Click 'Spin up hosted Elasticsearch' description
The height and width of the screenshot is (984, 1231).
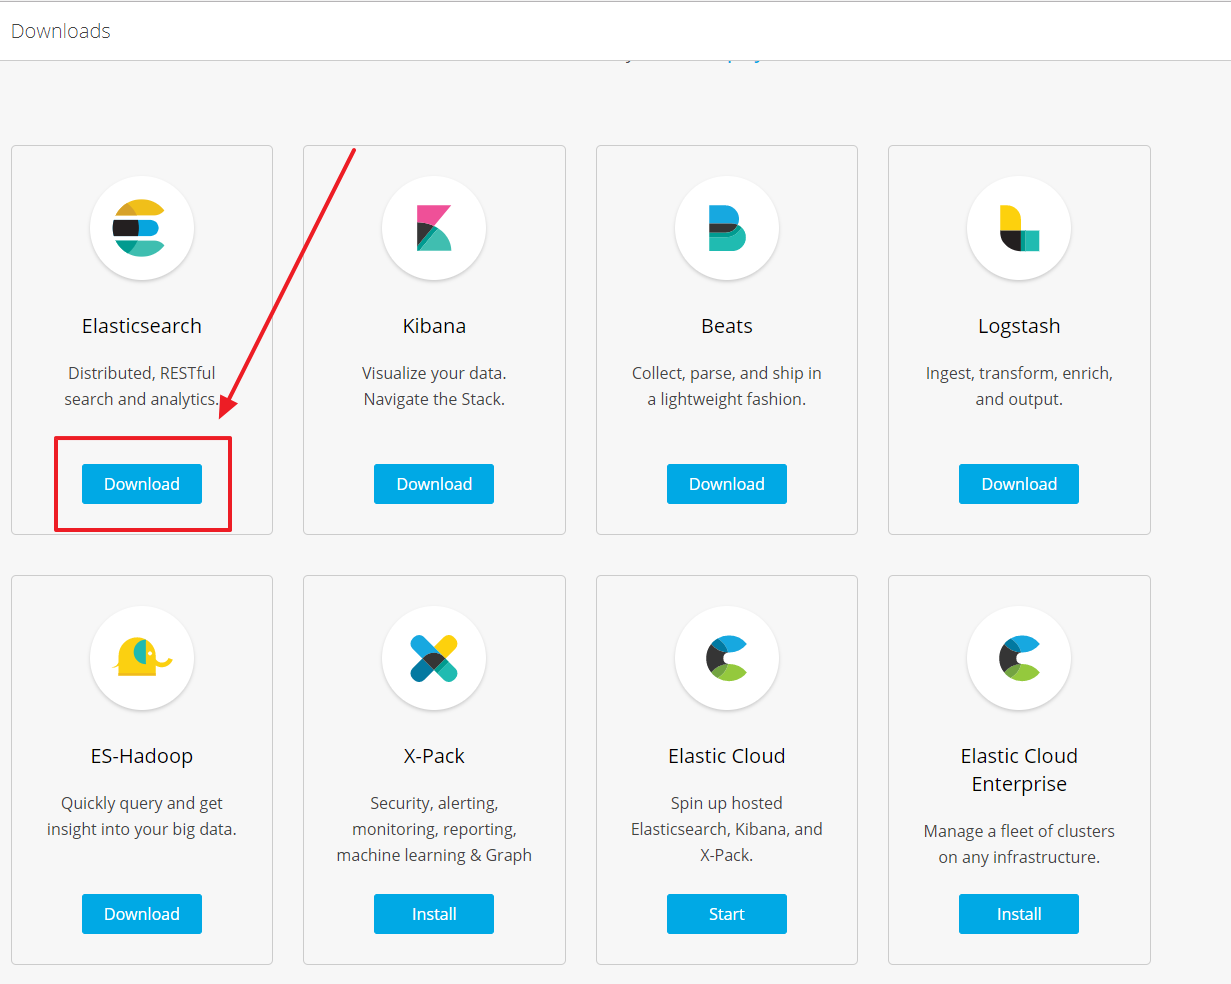[x=727, y=829]
